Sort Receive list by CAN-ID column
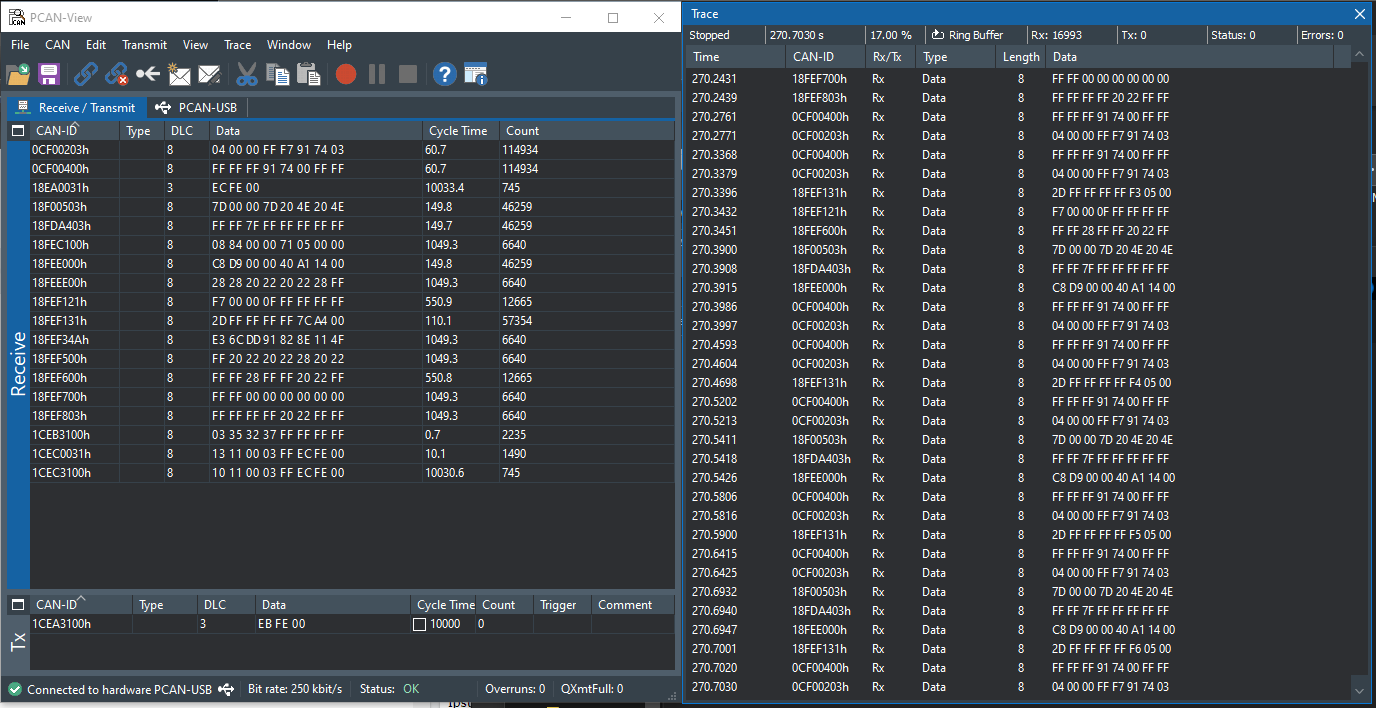Screen dimensions: 1376x708 [57, 131]
